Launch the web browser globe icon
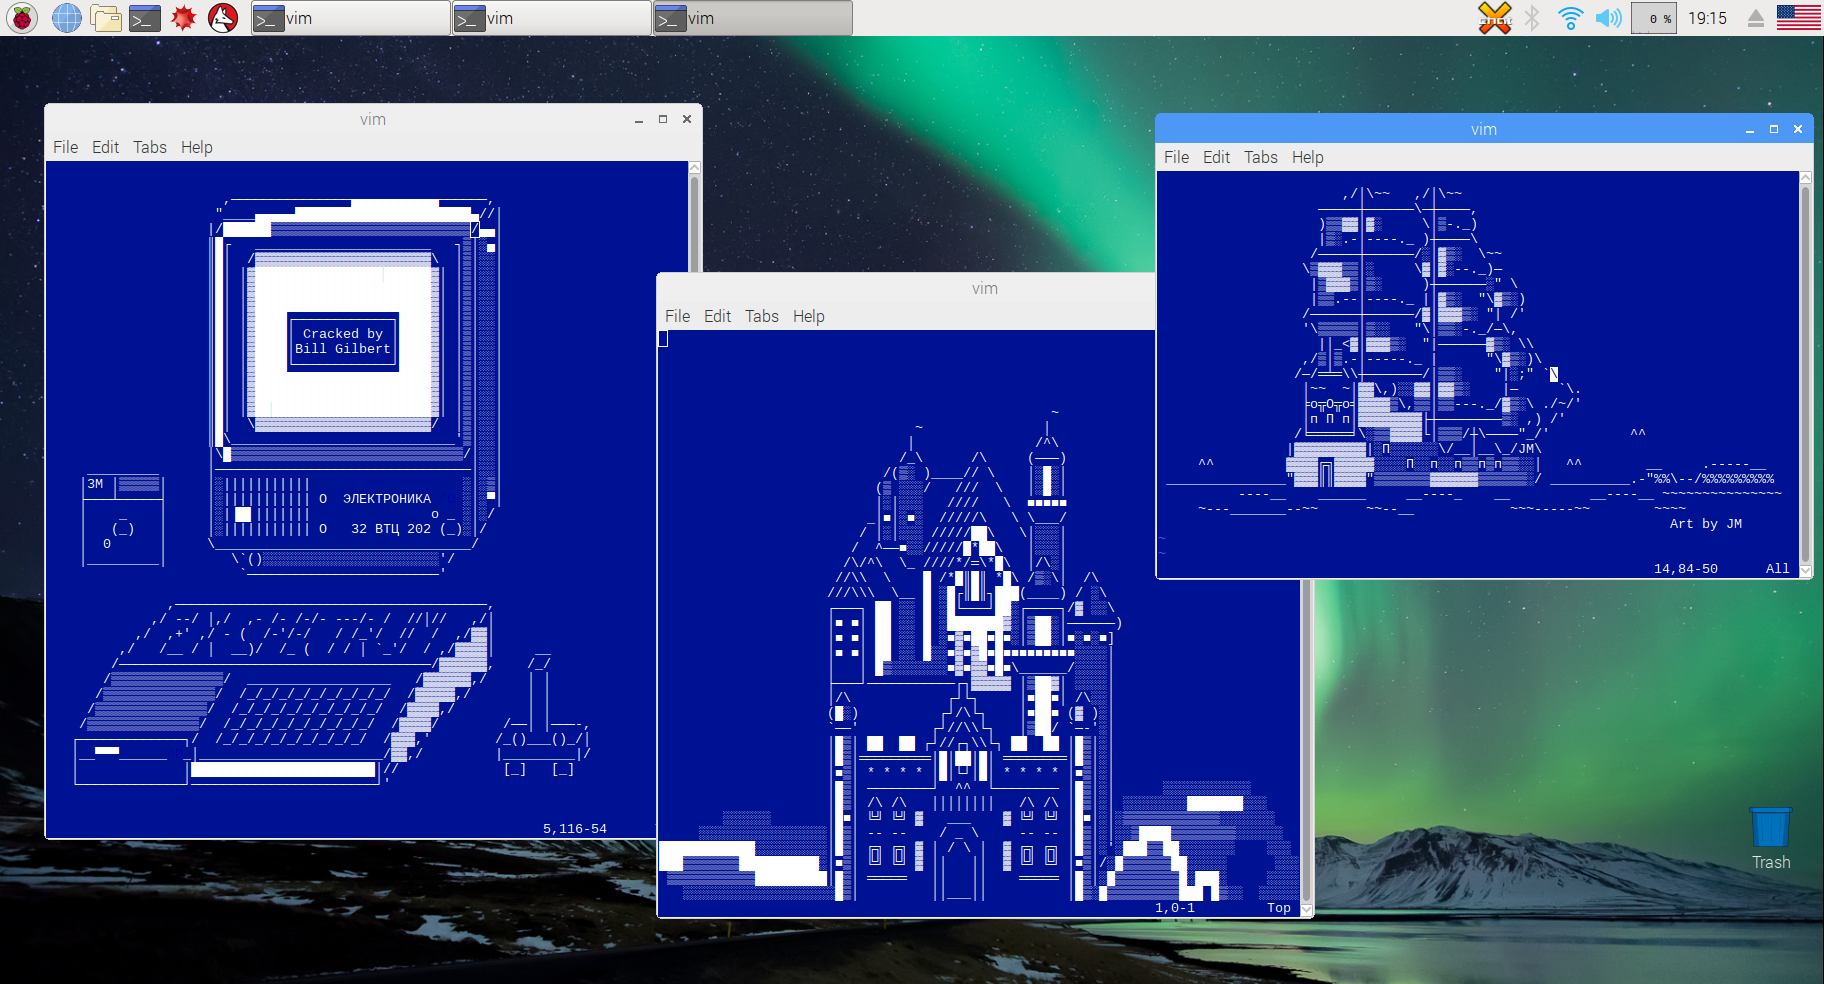 tap(66, 18)
